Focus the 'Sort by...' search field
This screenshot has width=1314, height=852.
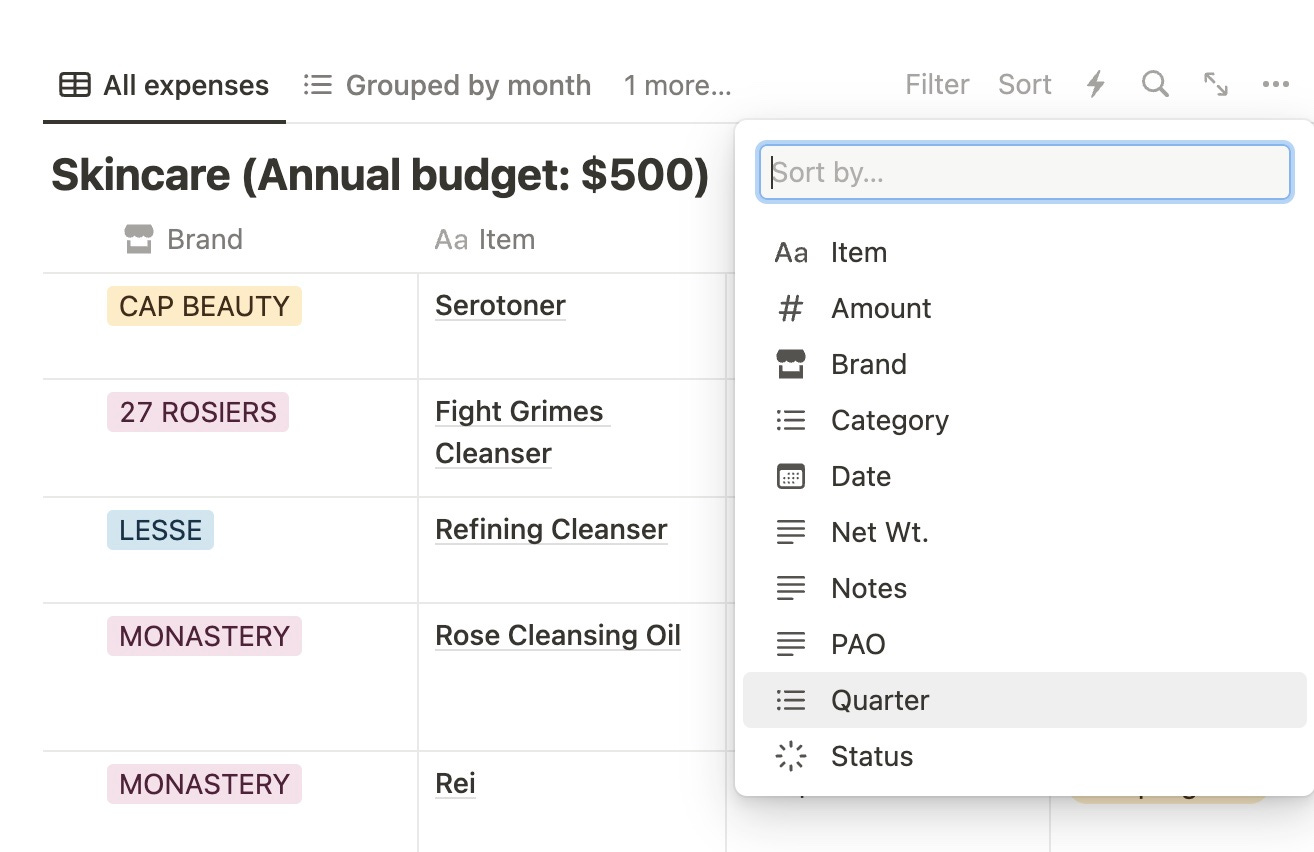coord(1025,172)
